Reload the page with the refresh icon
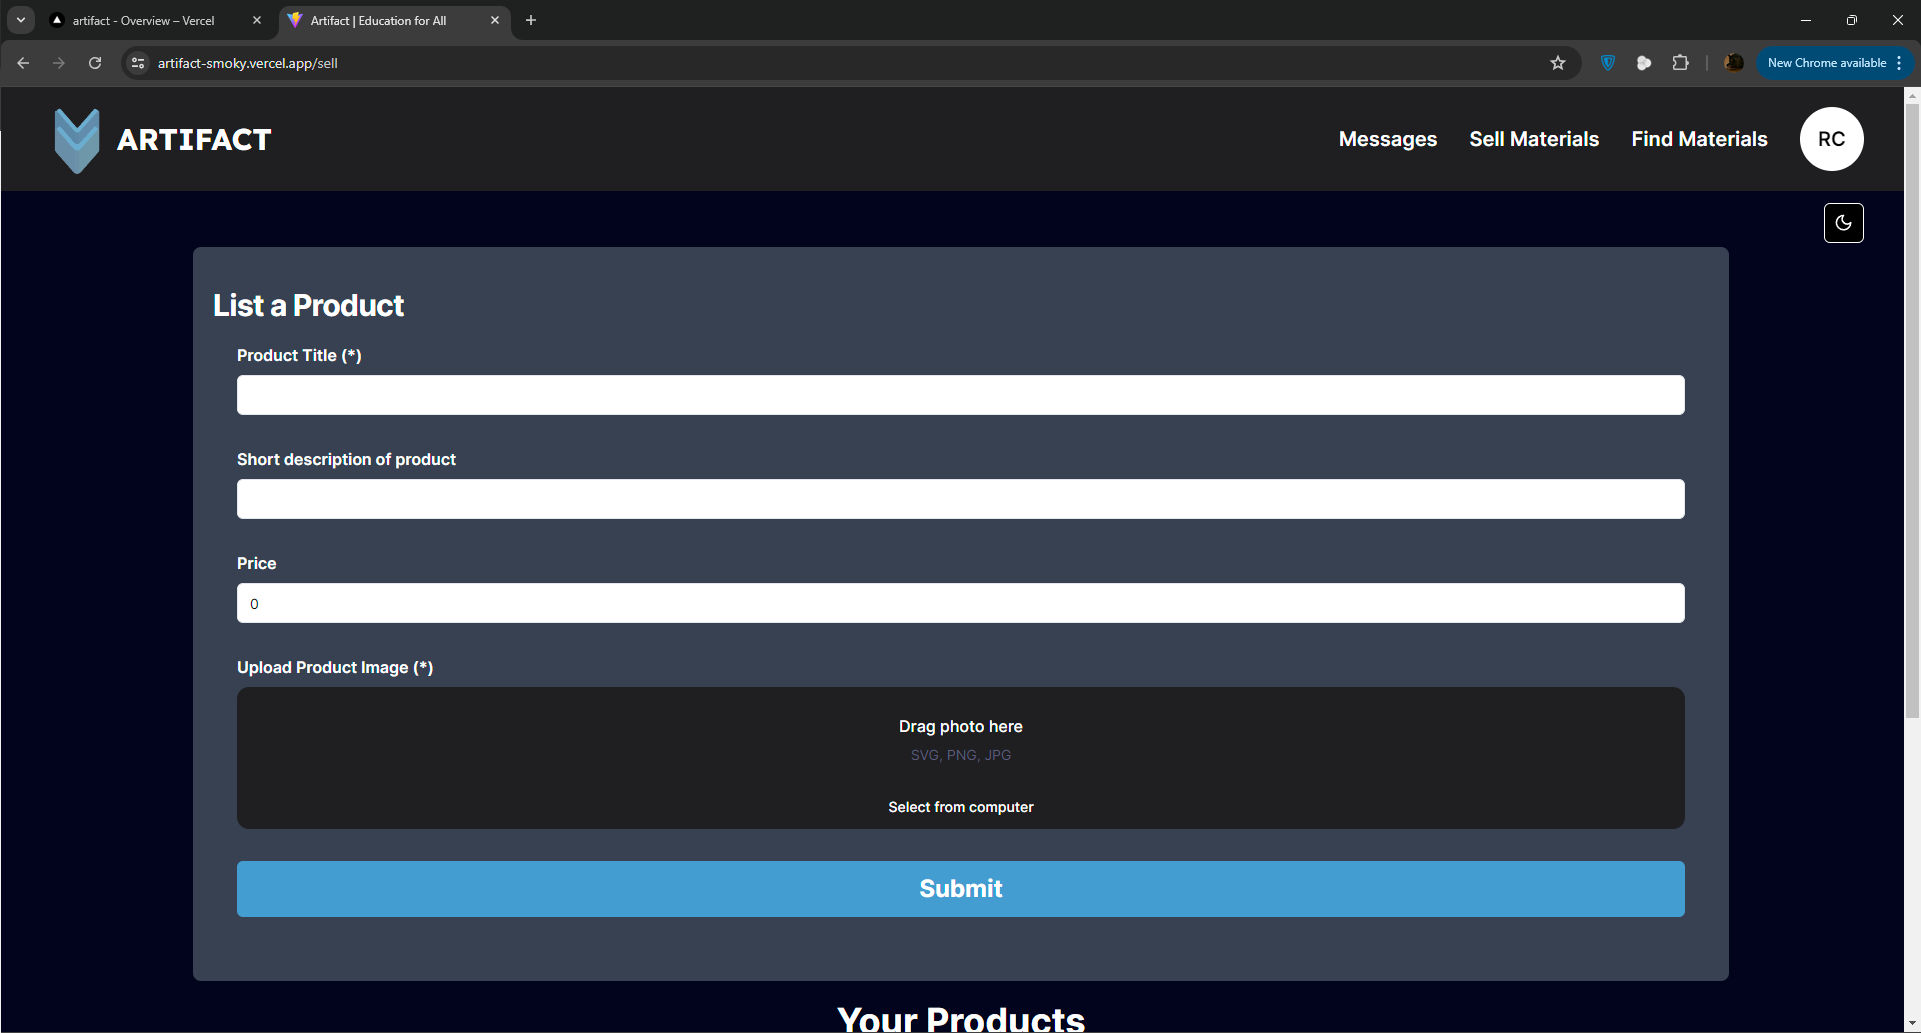The height and width of the screenshot is (1033, 1921). [95, 63]
